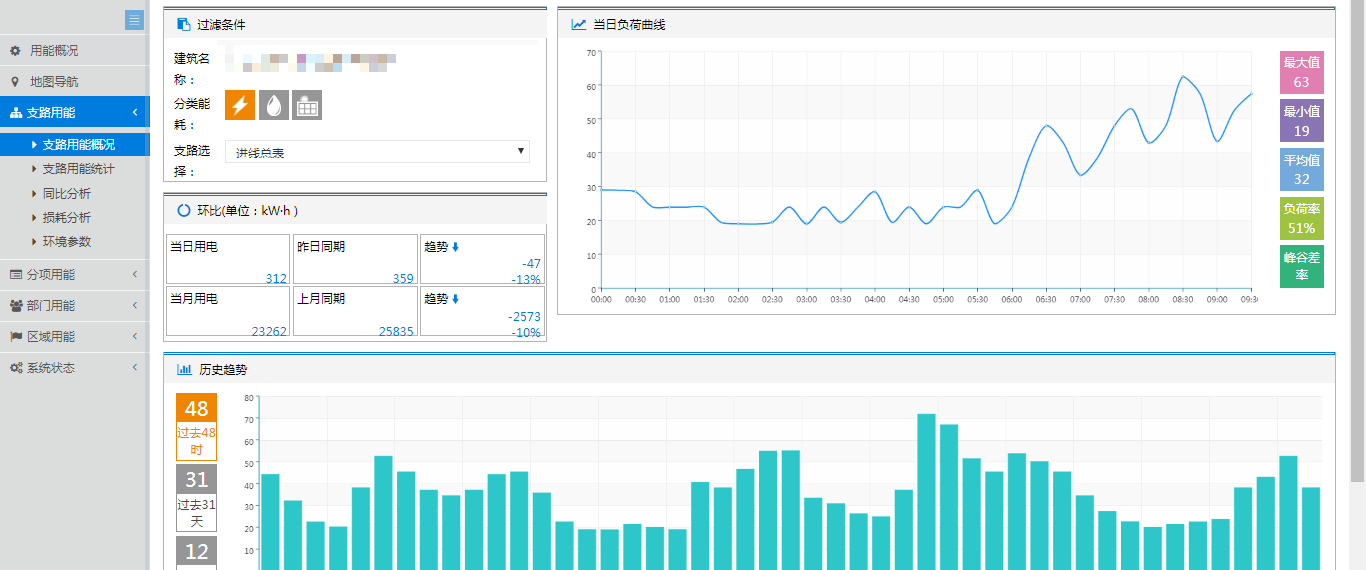Click chevron arrow on 部门用能 row
The height and width of the screenshot is (570, 1366).
pos(135,305)
